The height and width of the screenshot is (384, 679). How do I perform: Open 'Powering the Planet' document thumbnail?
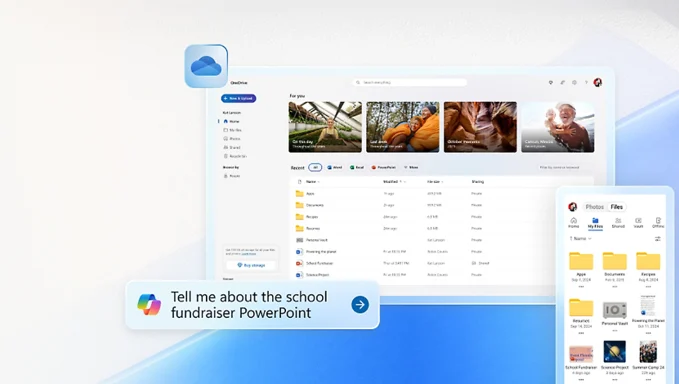[x=648, y=306]
